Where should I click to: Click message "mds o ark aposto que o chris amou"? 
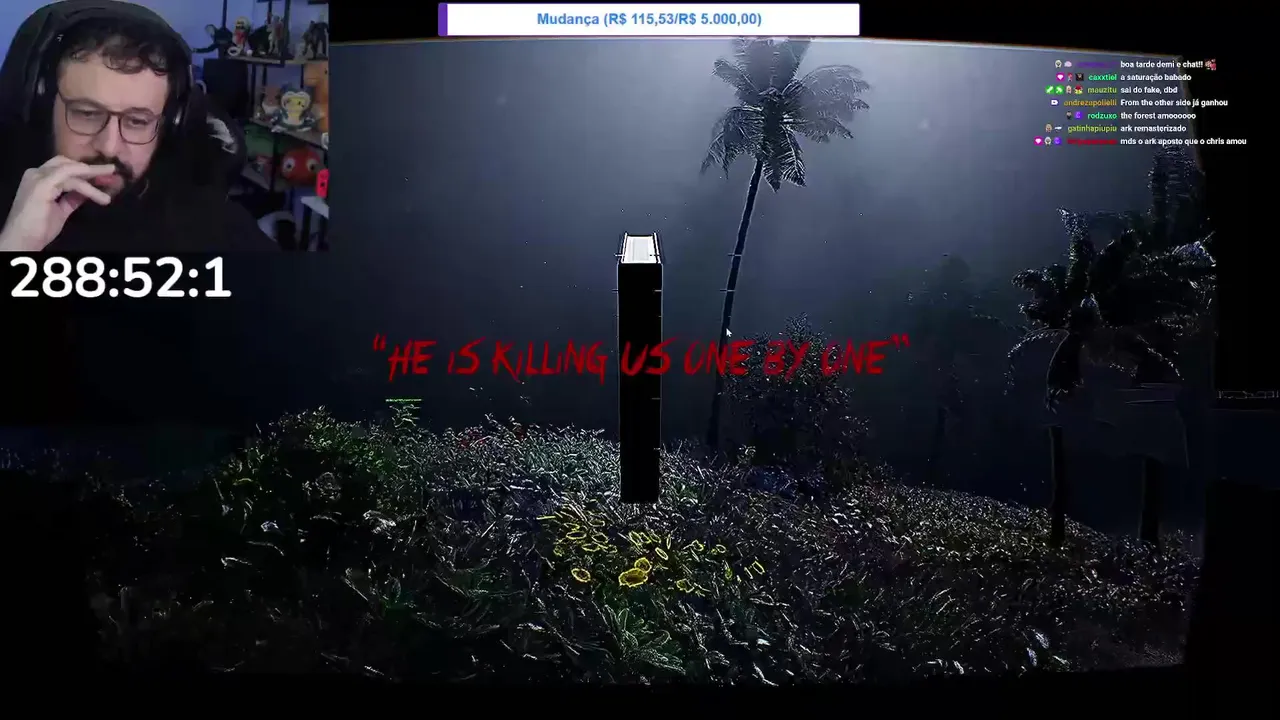click(x=1183, y=142)
